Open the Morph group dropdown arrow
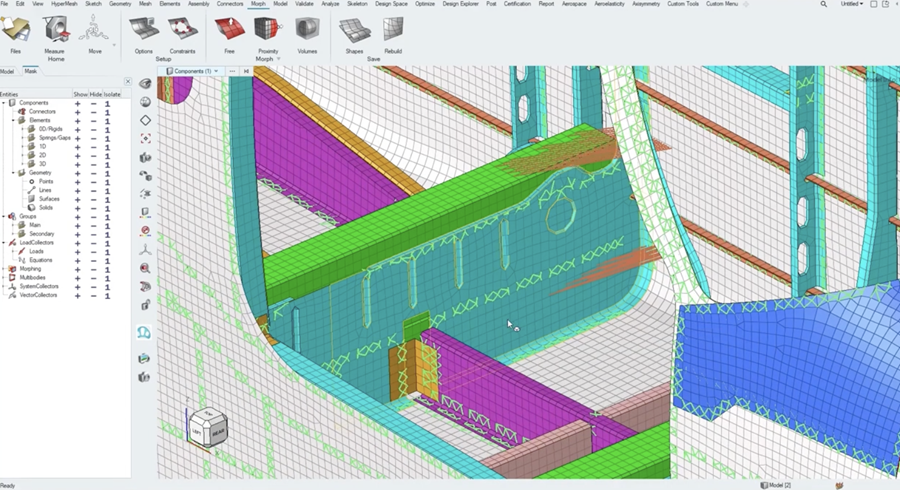Image resolution: width=900 pixels, height=490 pixels. coord(279,59)
